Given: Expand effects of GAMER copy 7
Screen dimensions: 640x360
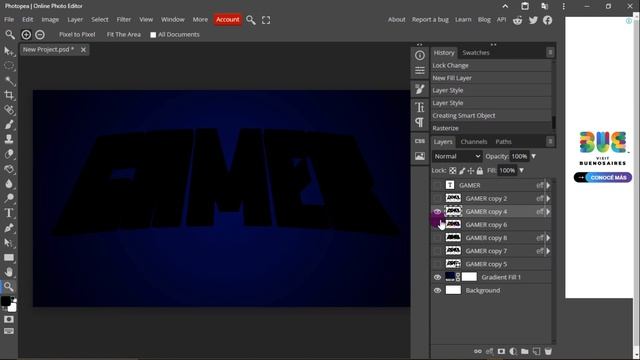Looking at the screenshot, I should click(548, 251).
